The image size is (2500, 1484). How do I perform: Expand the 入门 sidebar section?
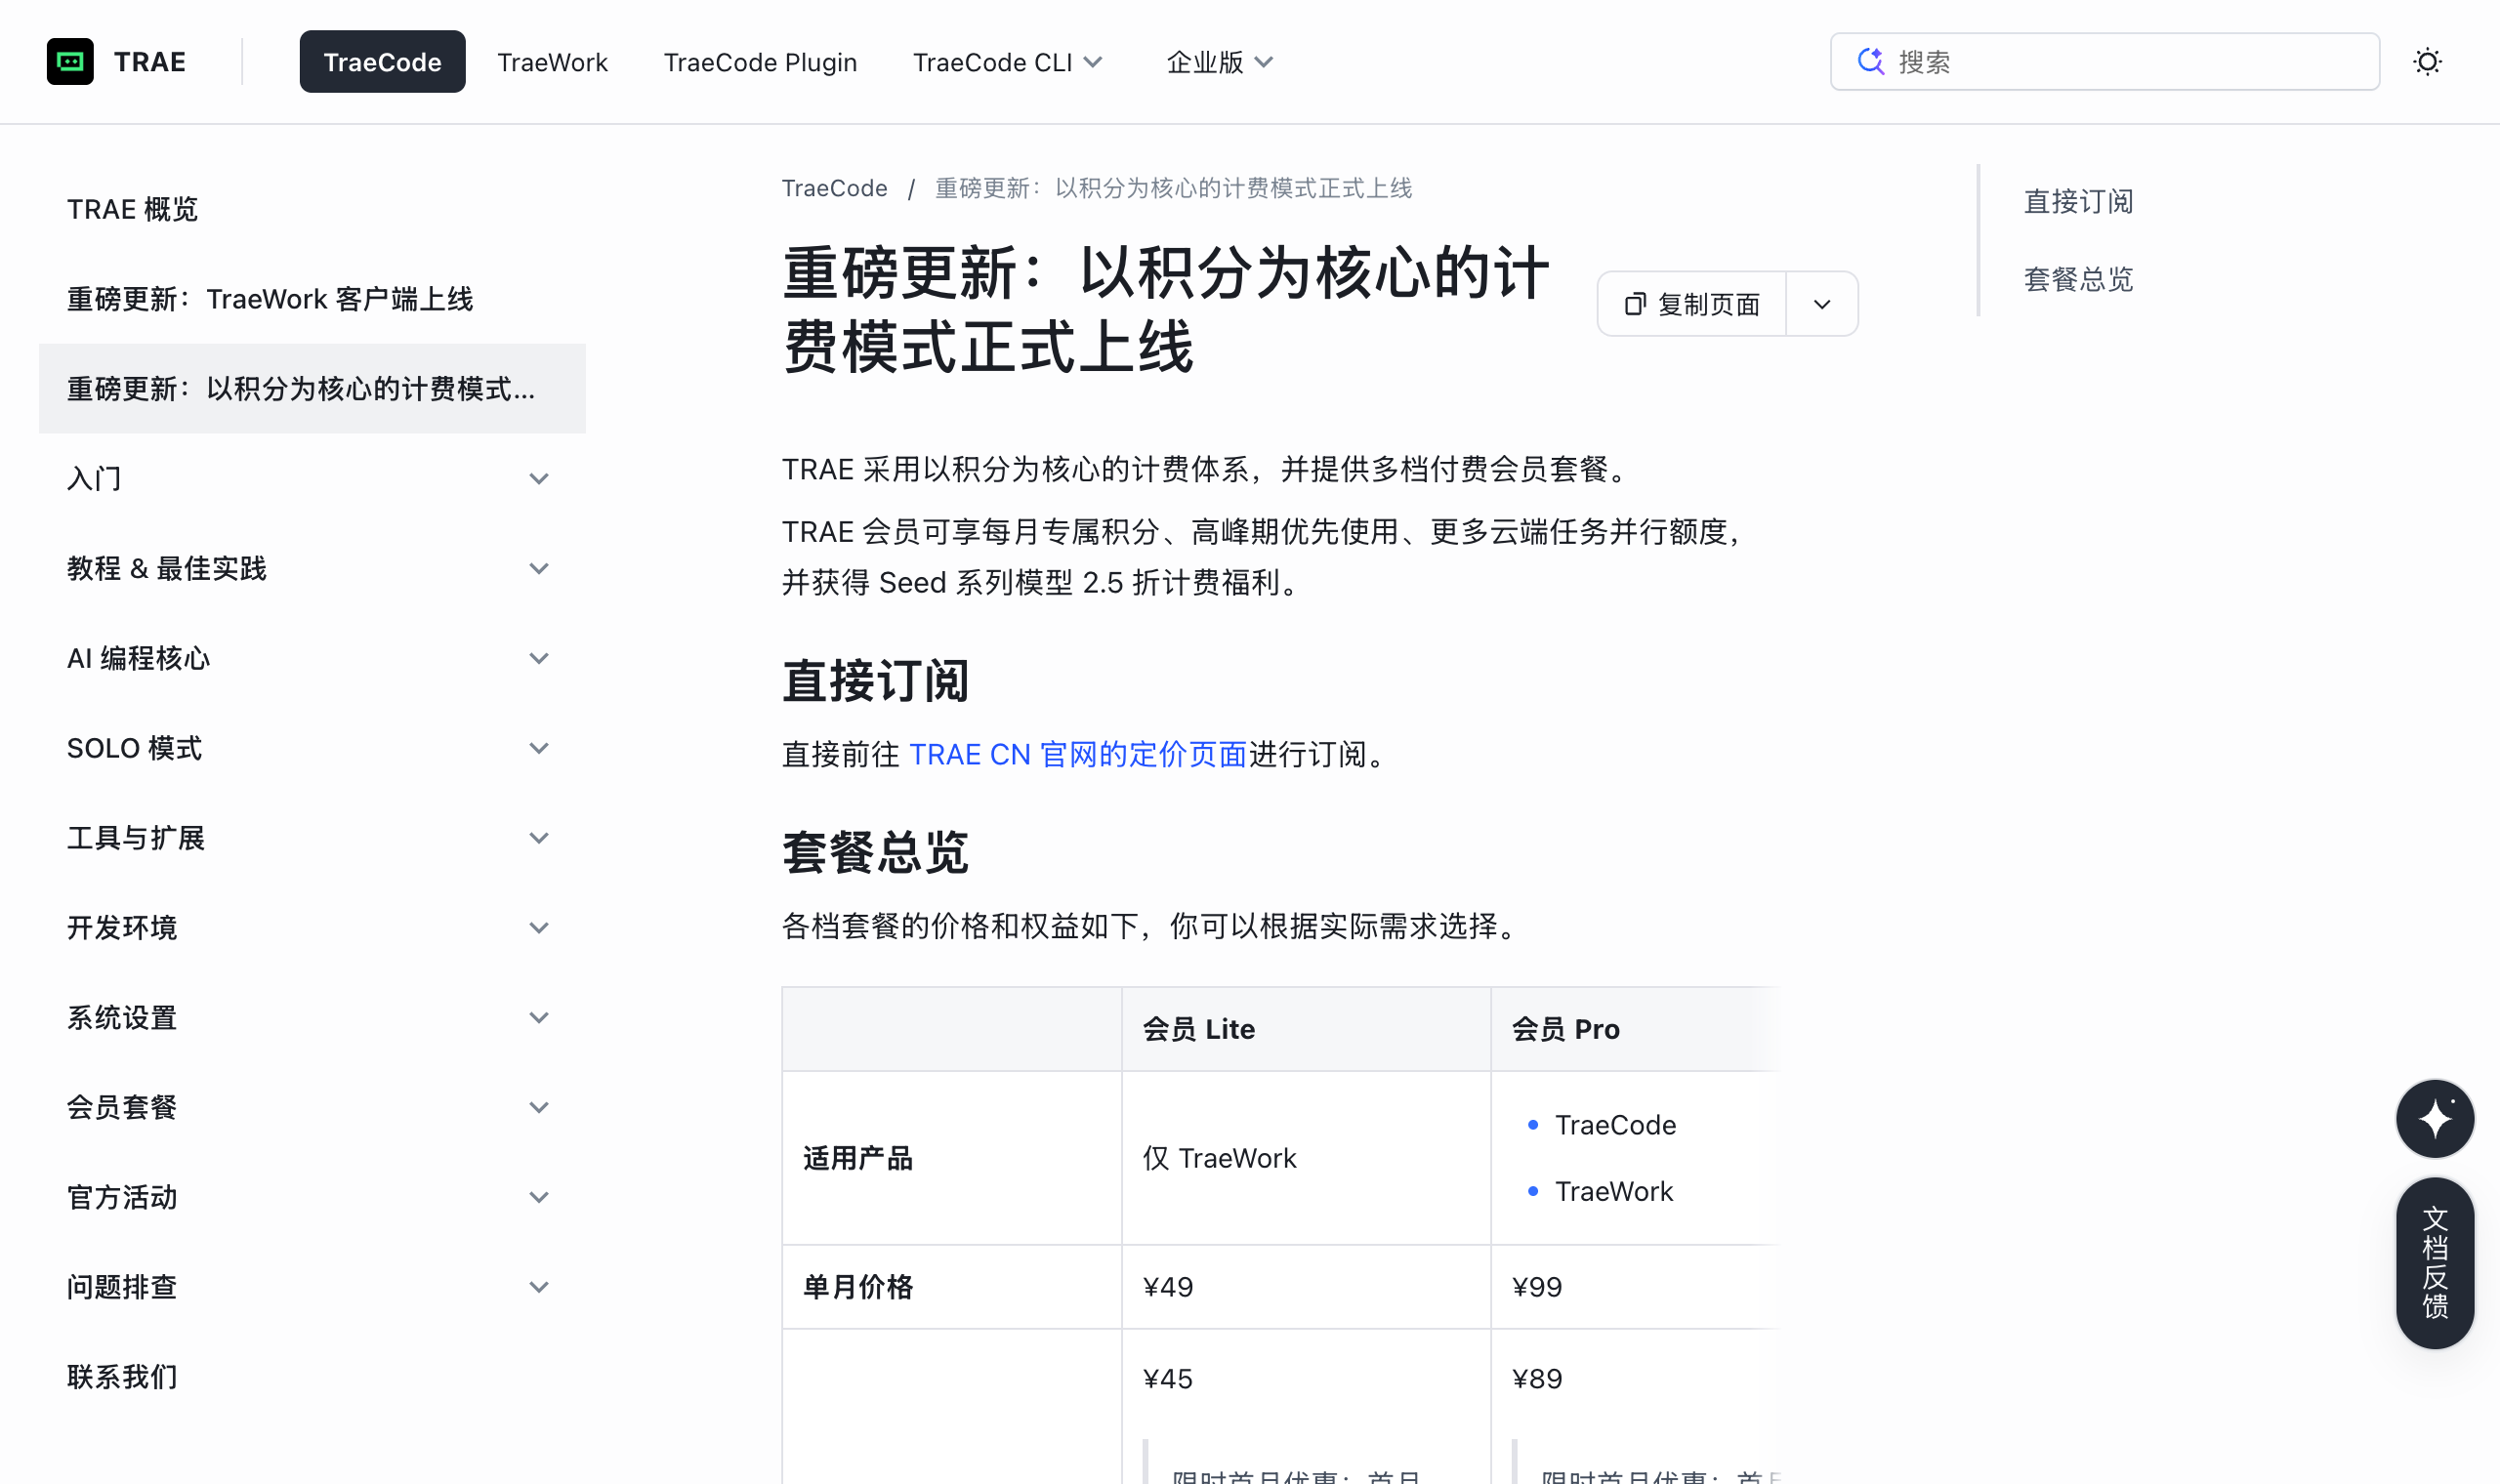[x=312, y=478]
